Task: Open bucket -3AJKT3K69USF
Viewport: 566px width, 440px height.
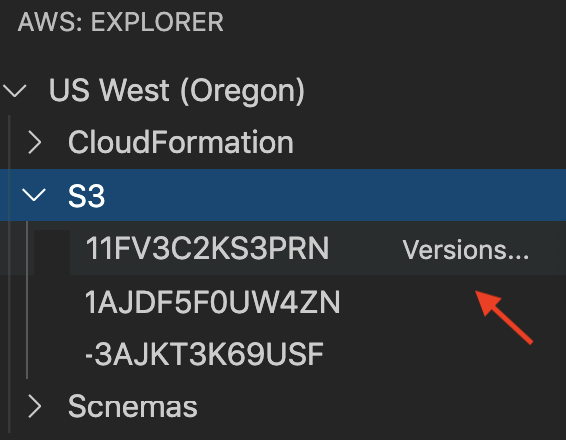Action: 204,354
